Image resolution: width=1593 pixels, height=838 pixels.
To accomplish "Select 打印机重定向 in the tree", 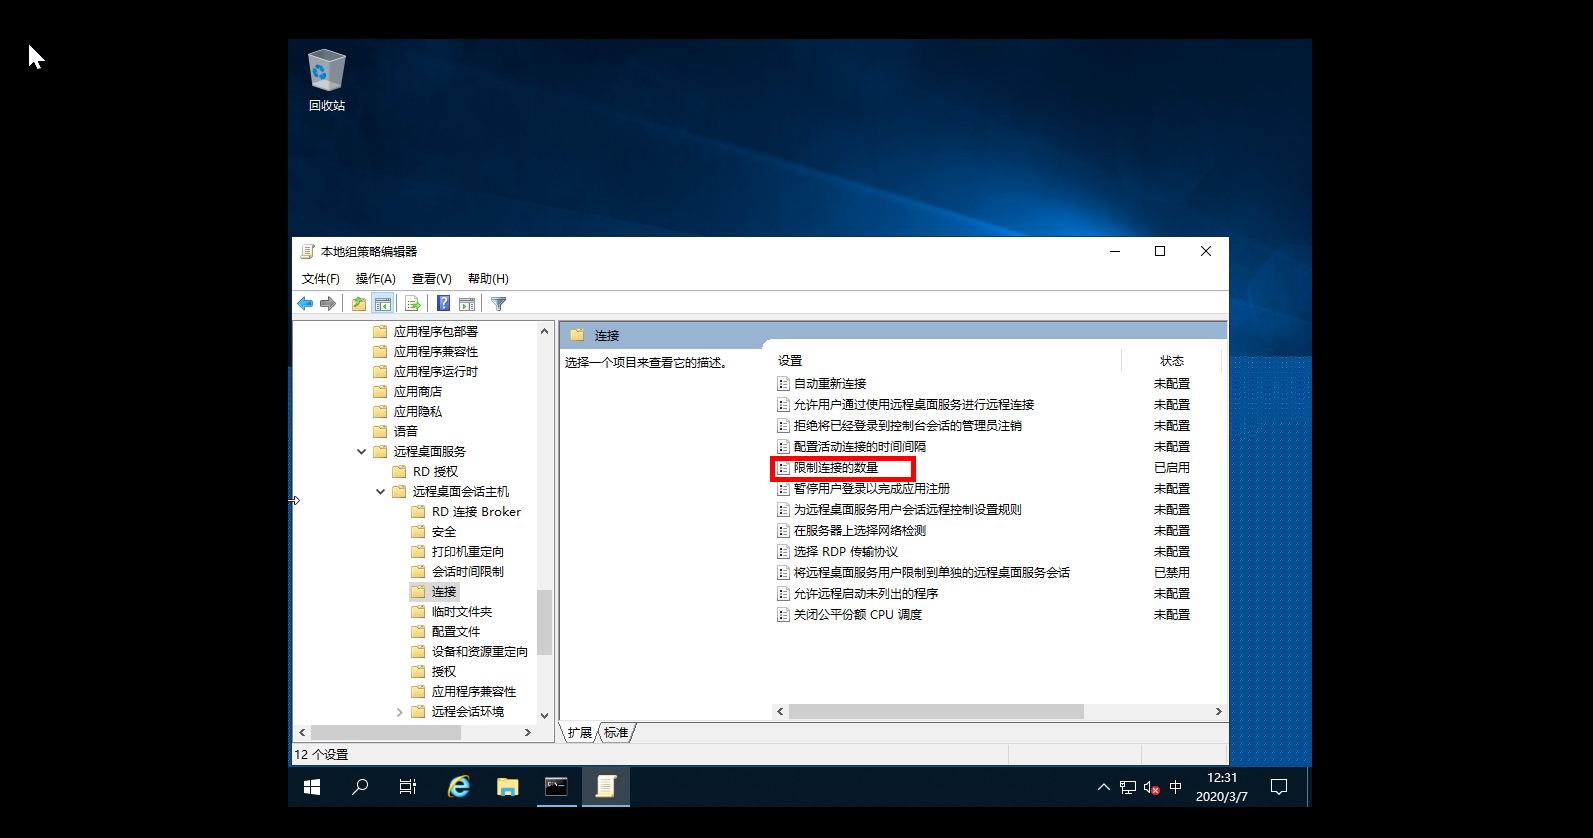I will tap(468, 552).
